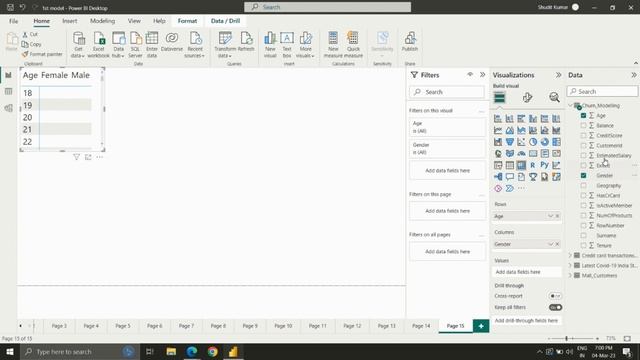Image resolution: width=640 pixels, height=360 pixels.
Task: Toggle the Keep all filters switch
Action: click(556, 307)
